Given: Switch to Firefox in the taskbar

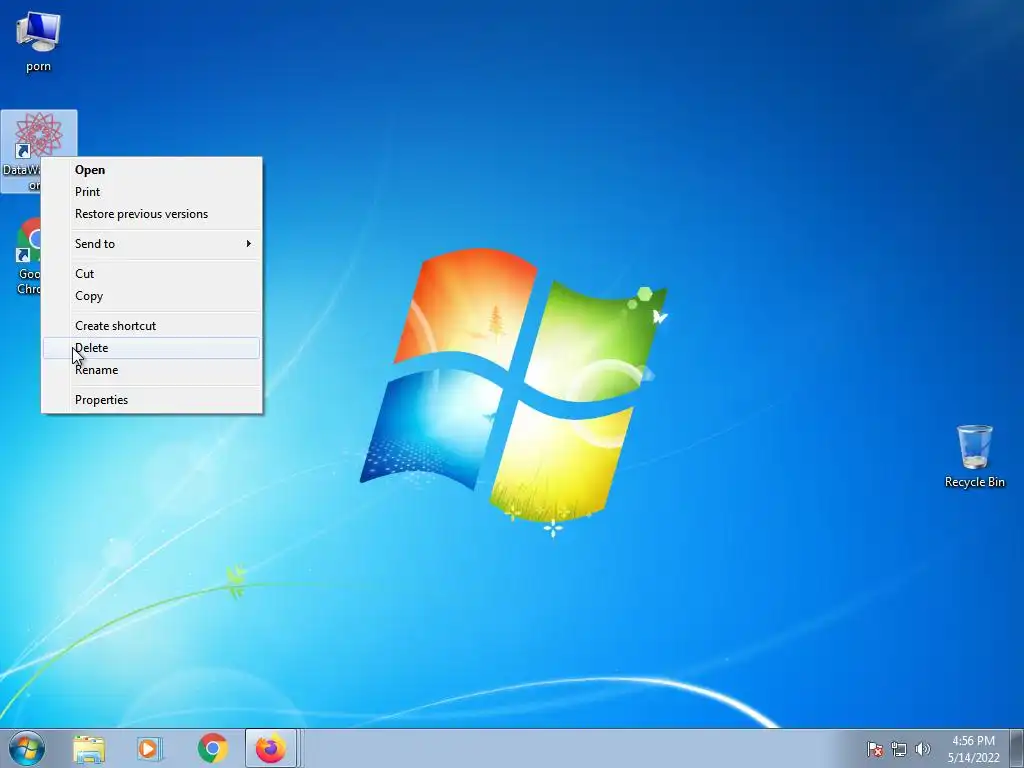Looking at the screenshot, I should tap(271, 748).
